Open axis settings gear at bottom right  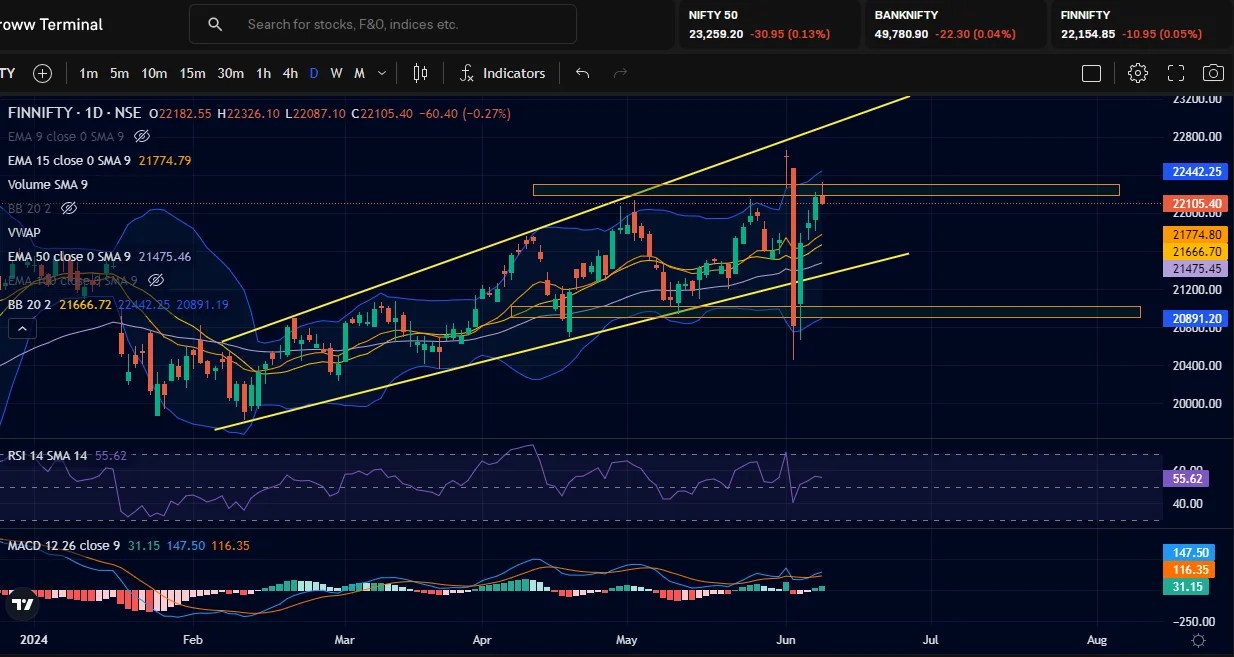[x=1198, y=639]
